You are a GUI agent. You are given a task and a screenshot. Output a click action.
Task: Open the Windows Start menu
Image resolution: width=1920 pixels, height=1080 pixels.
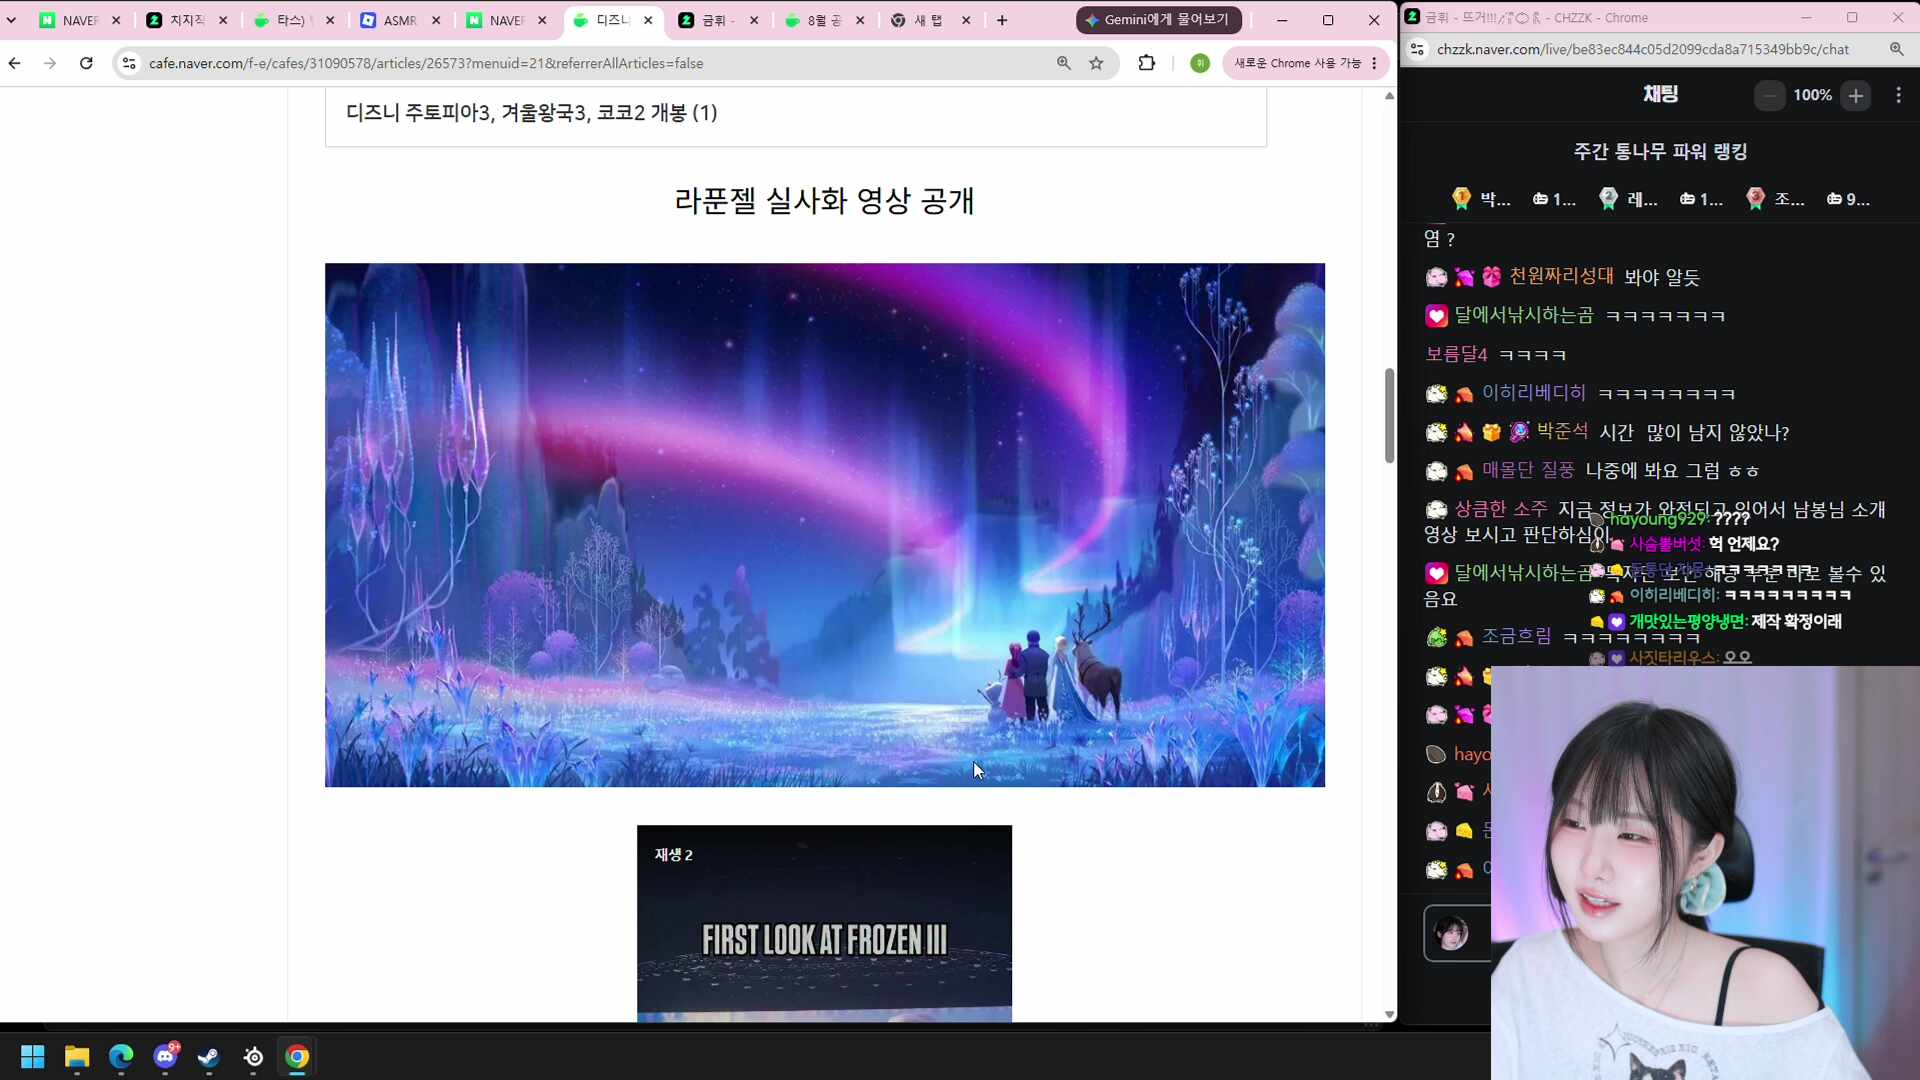[33, 1057]
